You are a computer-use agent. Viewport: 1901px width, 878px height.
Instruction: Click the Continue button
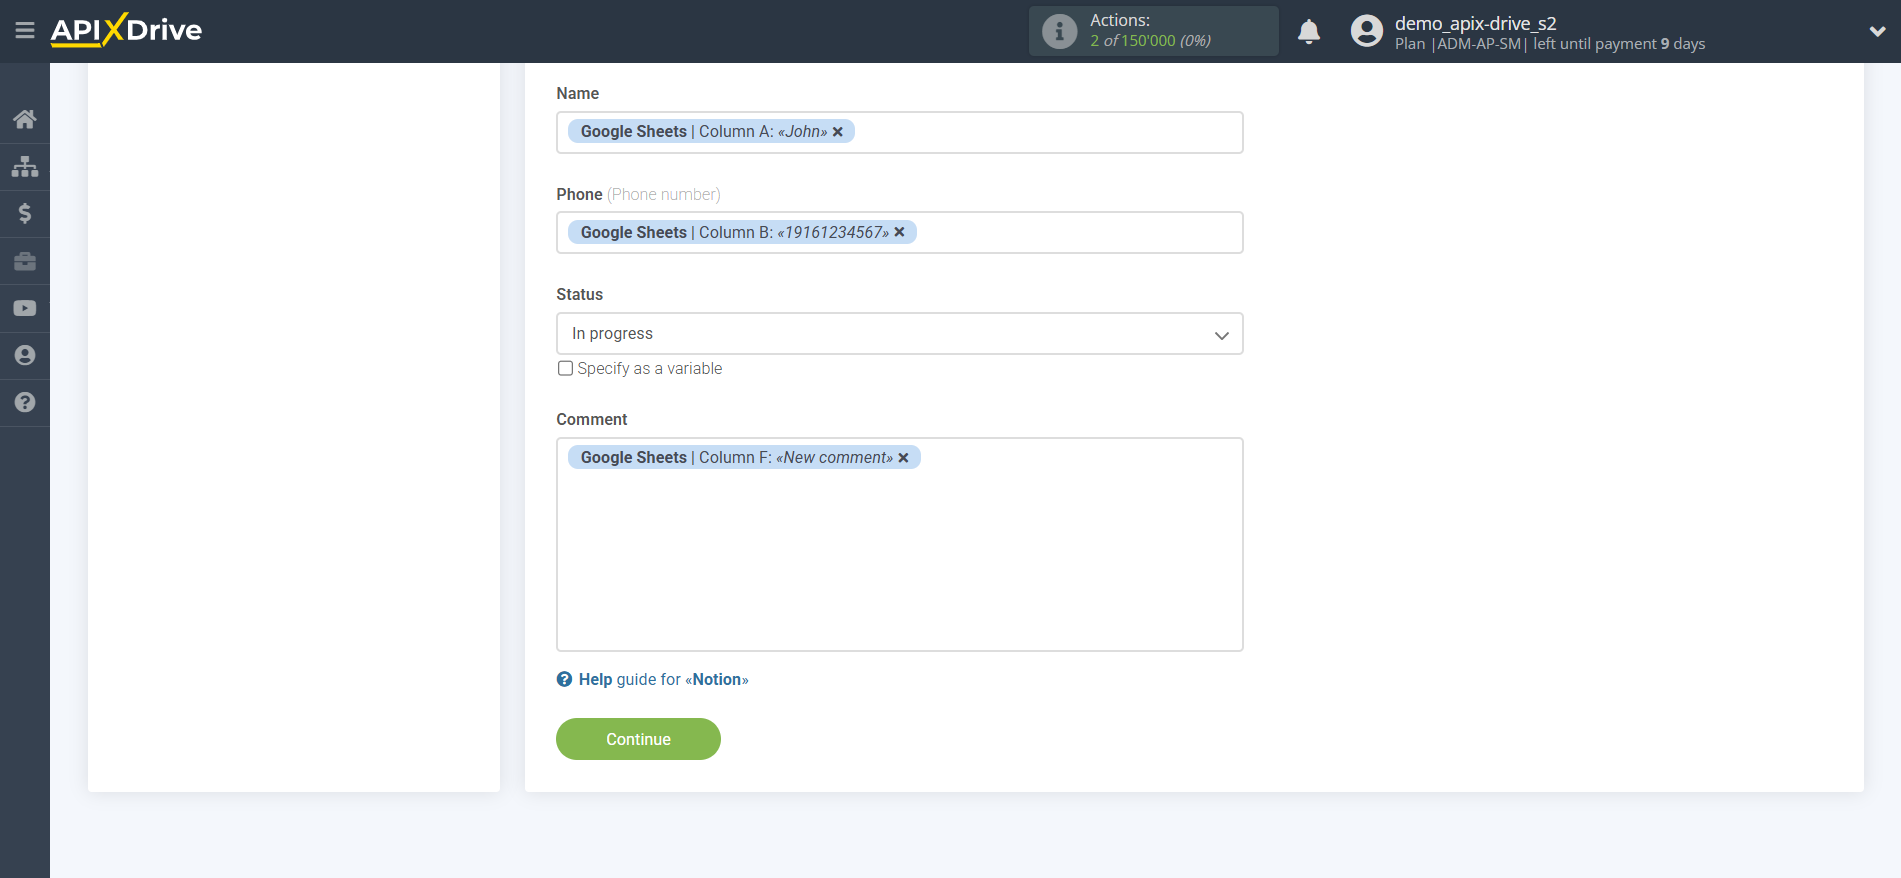click(638, 739)
